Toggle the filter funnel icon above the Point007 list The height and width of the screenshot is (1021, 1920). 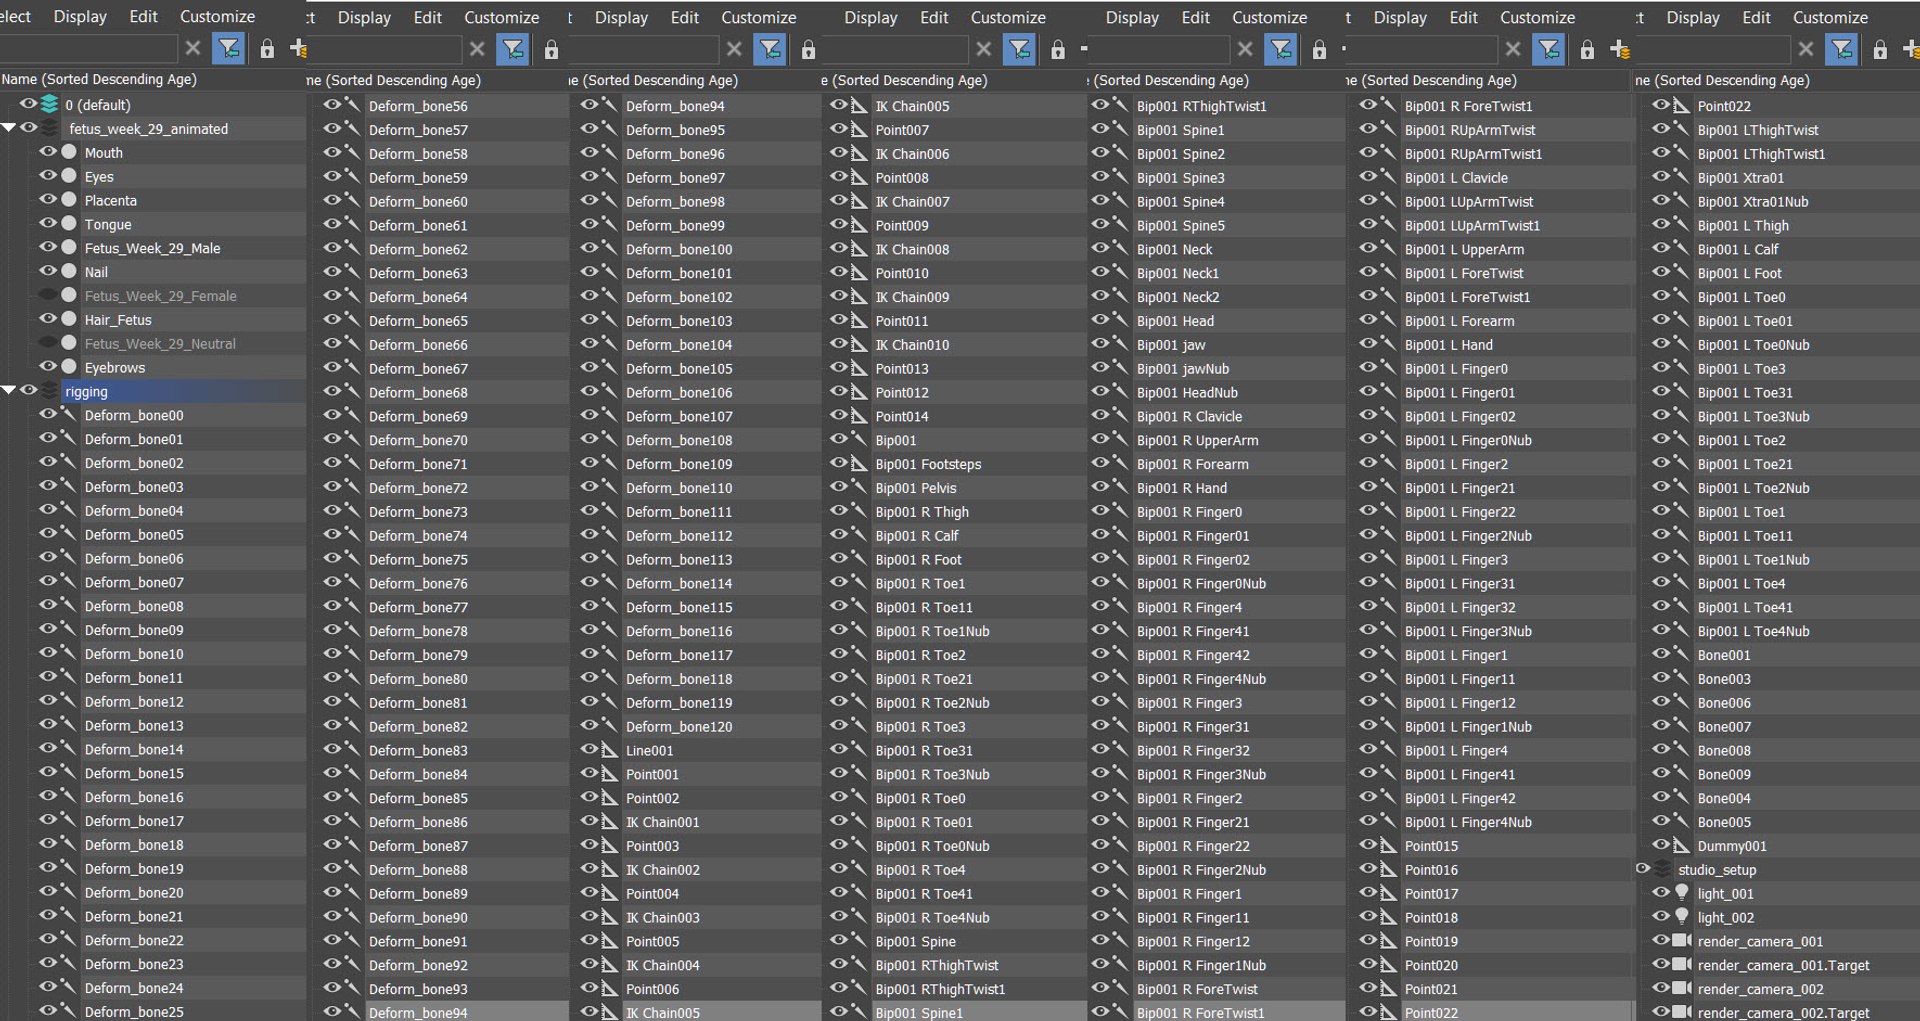tap(1020, 49)
